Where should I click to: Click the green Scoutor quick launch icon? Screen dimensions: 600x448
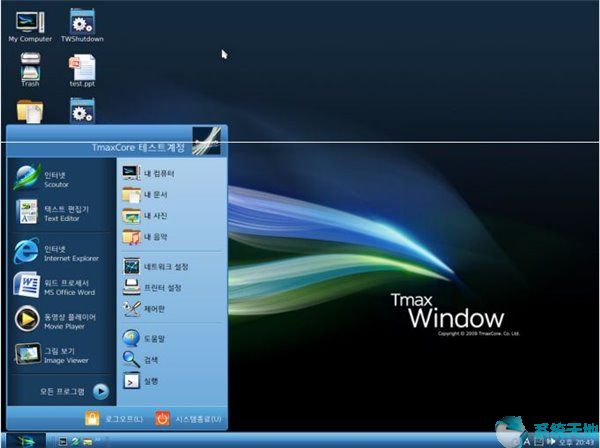pos(75,441)
